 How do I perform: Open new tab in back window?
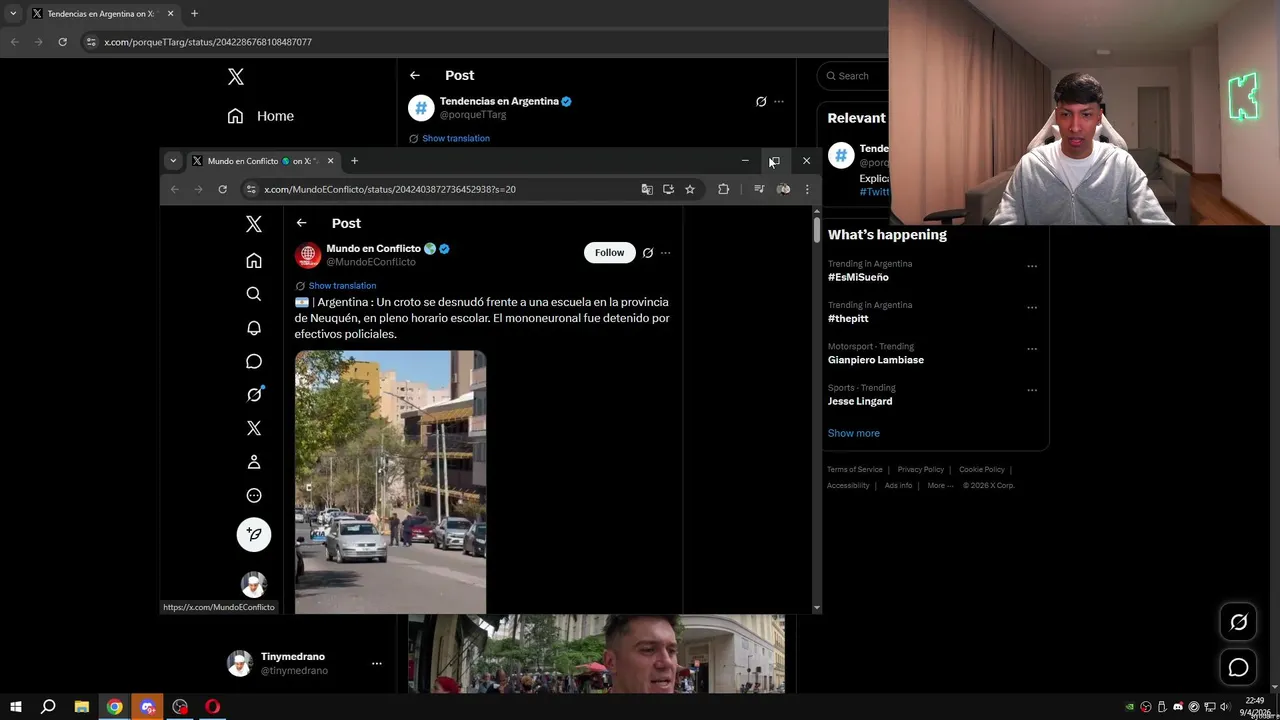pos(194,14)
